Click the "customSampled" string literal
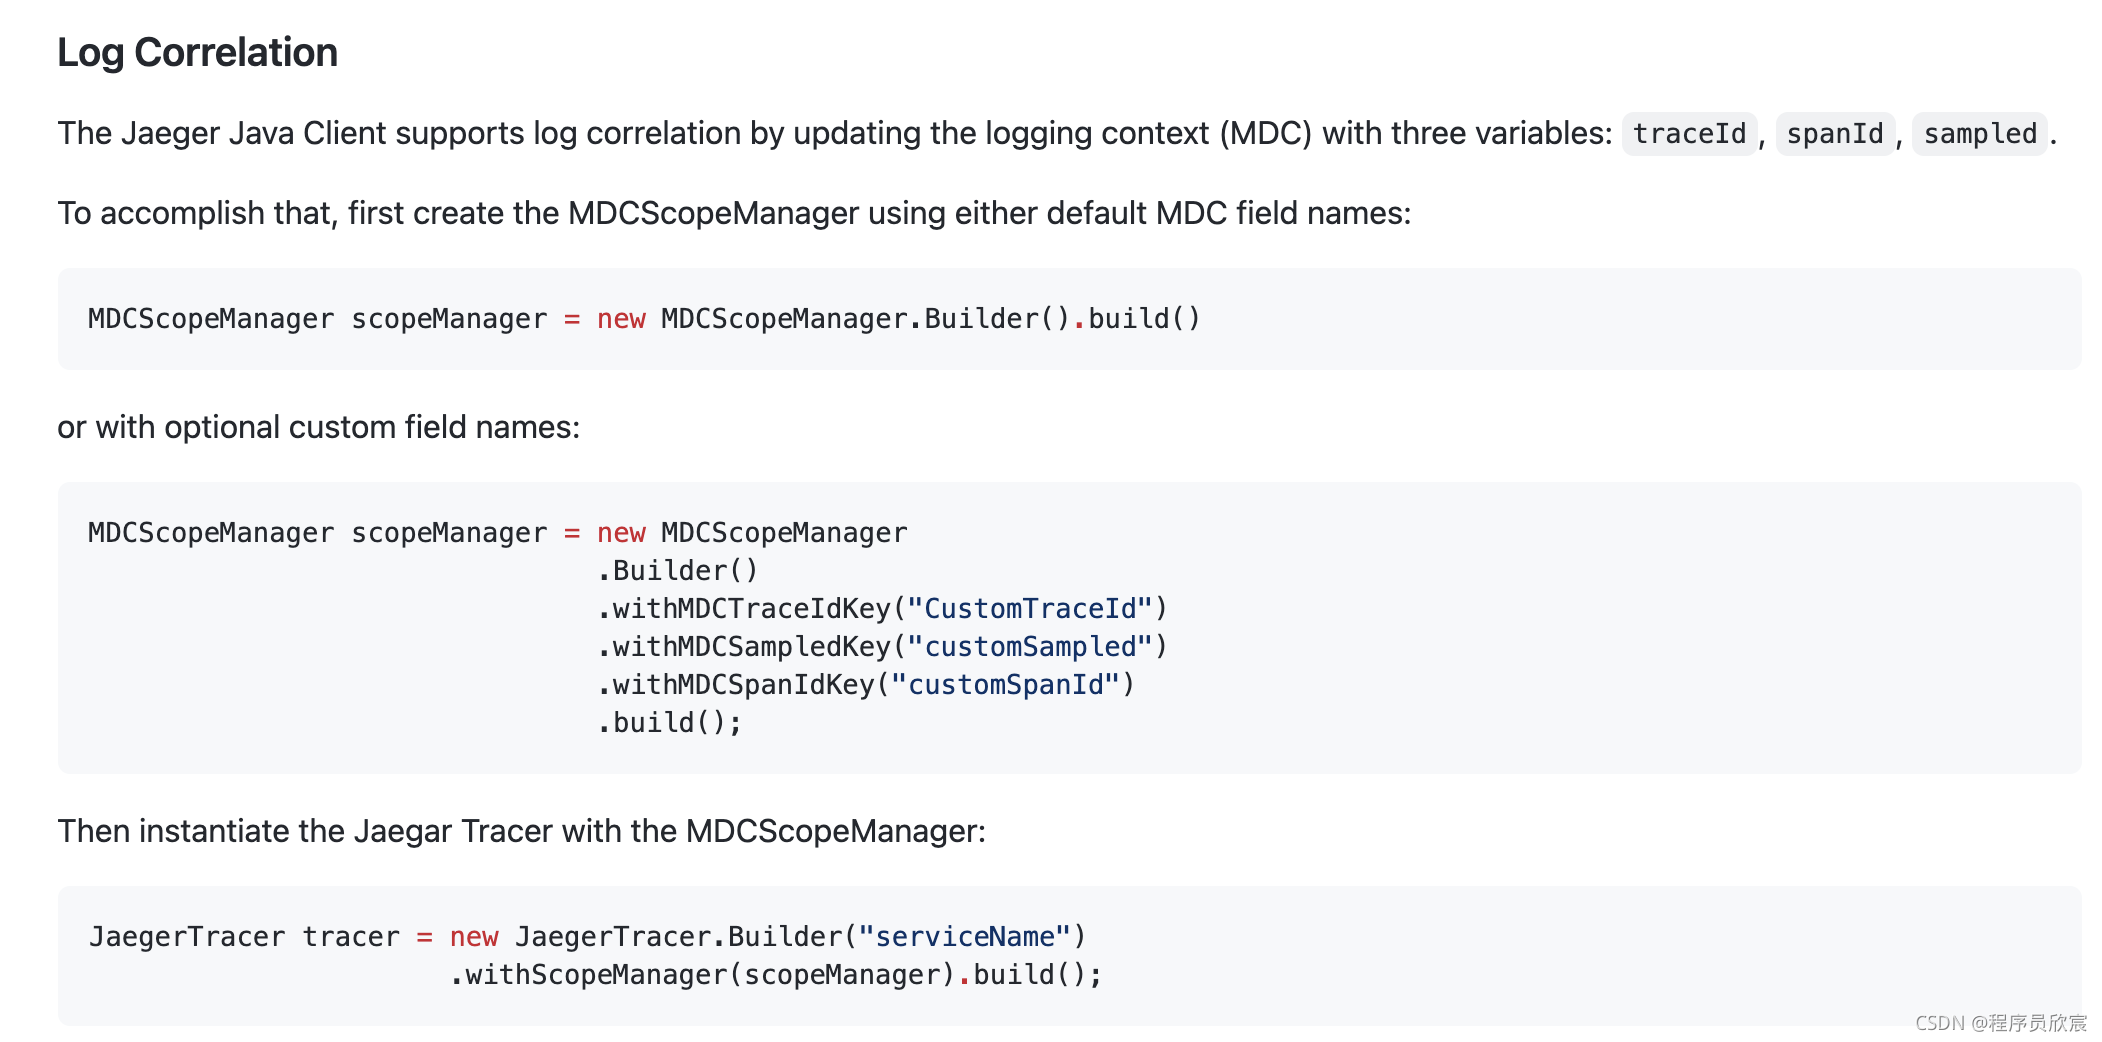Viewport: 2102px width, 1042px height. pyautogui.click(x=1030, y=647)
